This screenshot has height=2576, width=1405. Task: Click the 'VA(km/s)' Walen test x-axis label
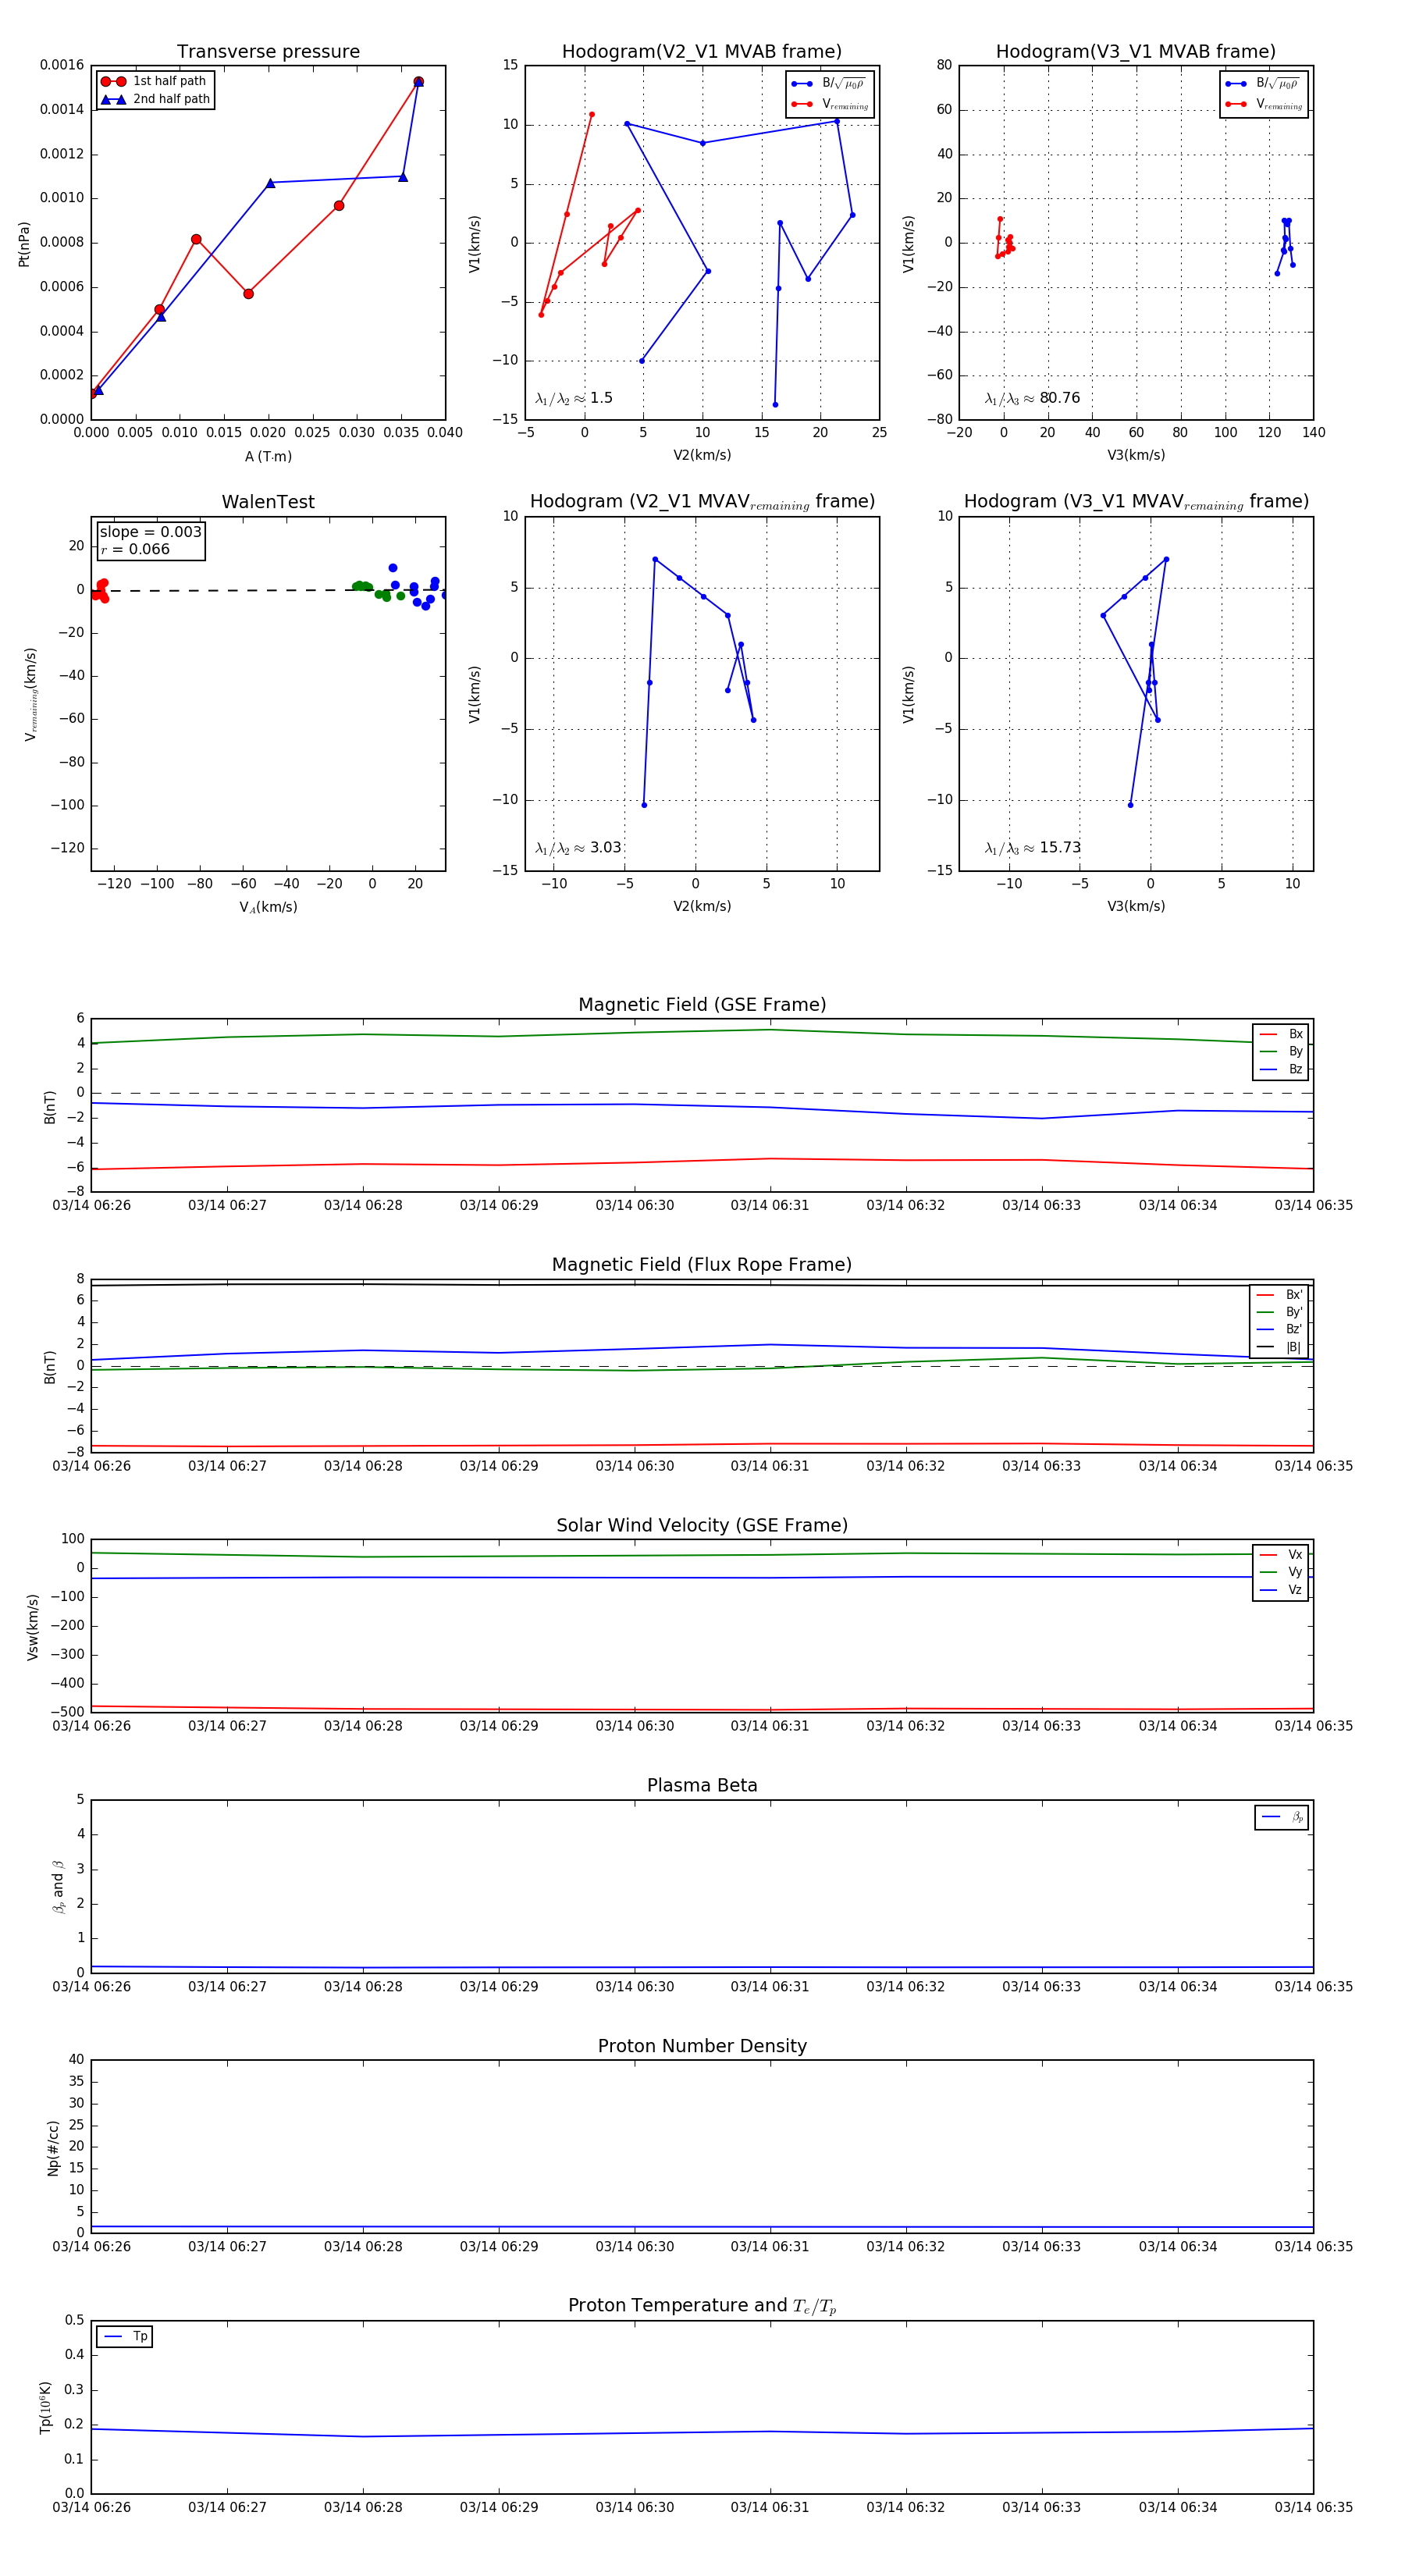coord(268,907)
